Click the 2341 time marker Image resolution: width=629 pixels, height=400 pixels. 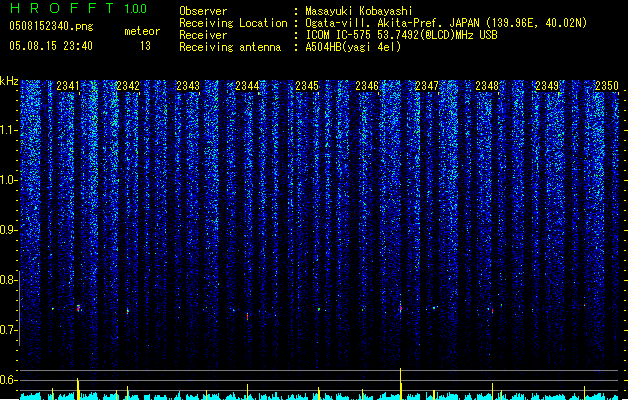[x=68, y=86]
